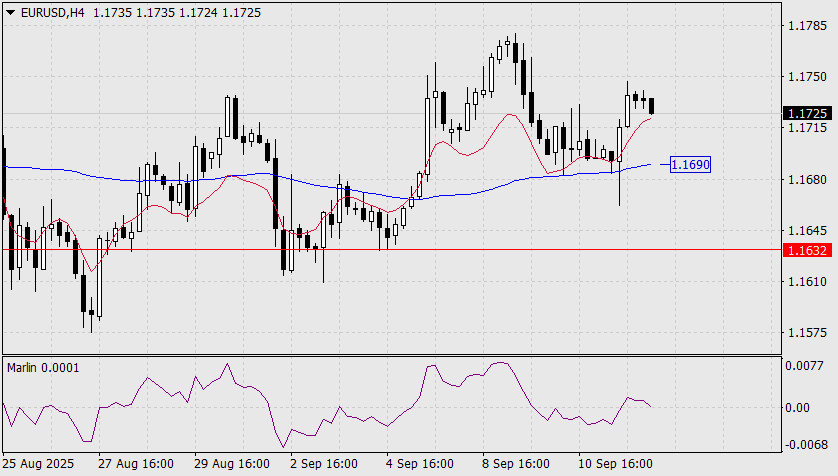This screenshot has height=476, width=838.
Task: Click the 1.1575 price axis value
Action: point(807,333)
